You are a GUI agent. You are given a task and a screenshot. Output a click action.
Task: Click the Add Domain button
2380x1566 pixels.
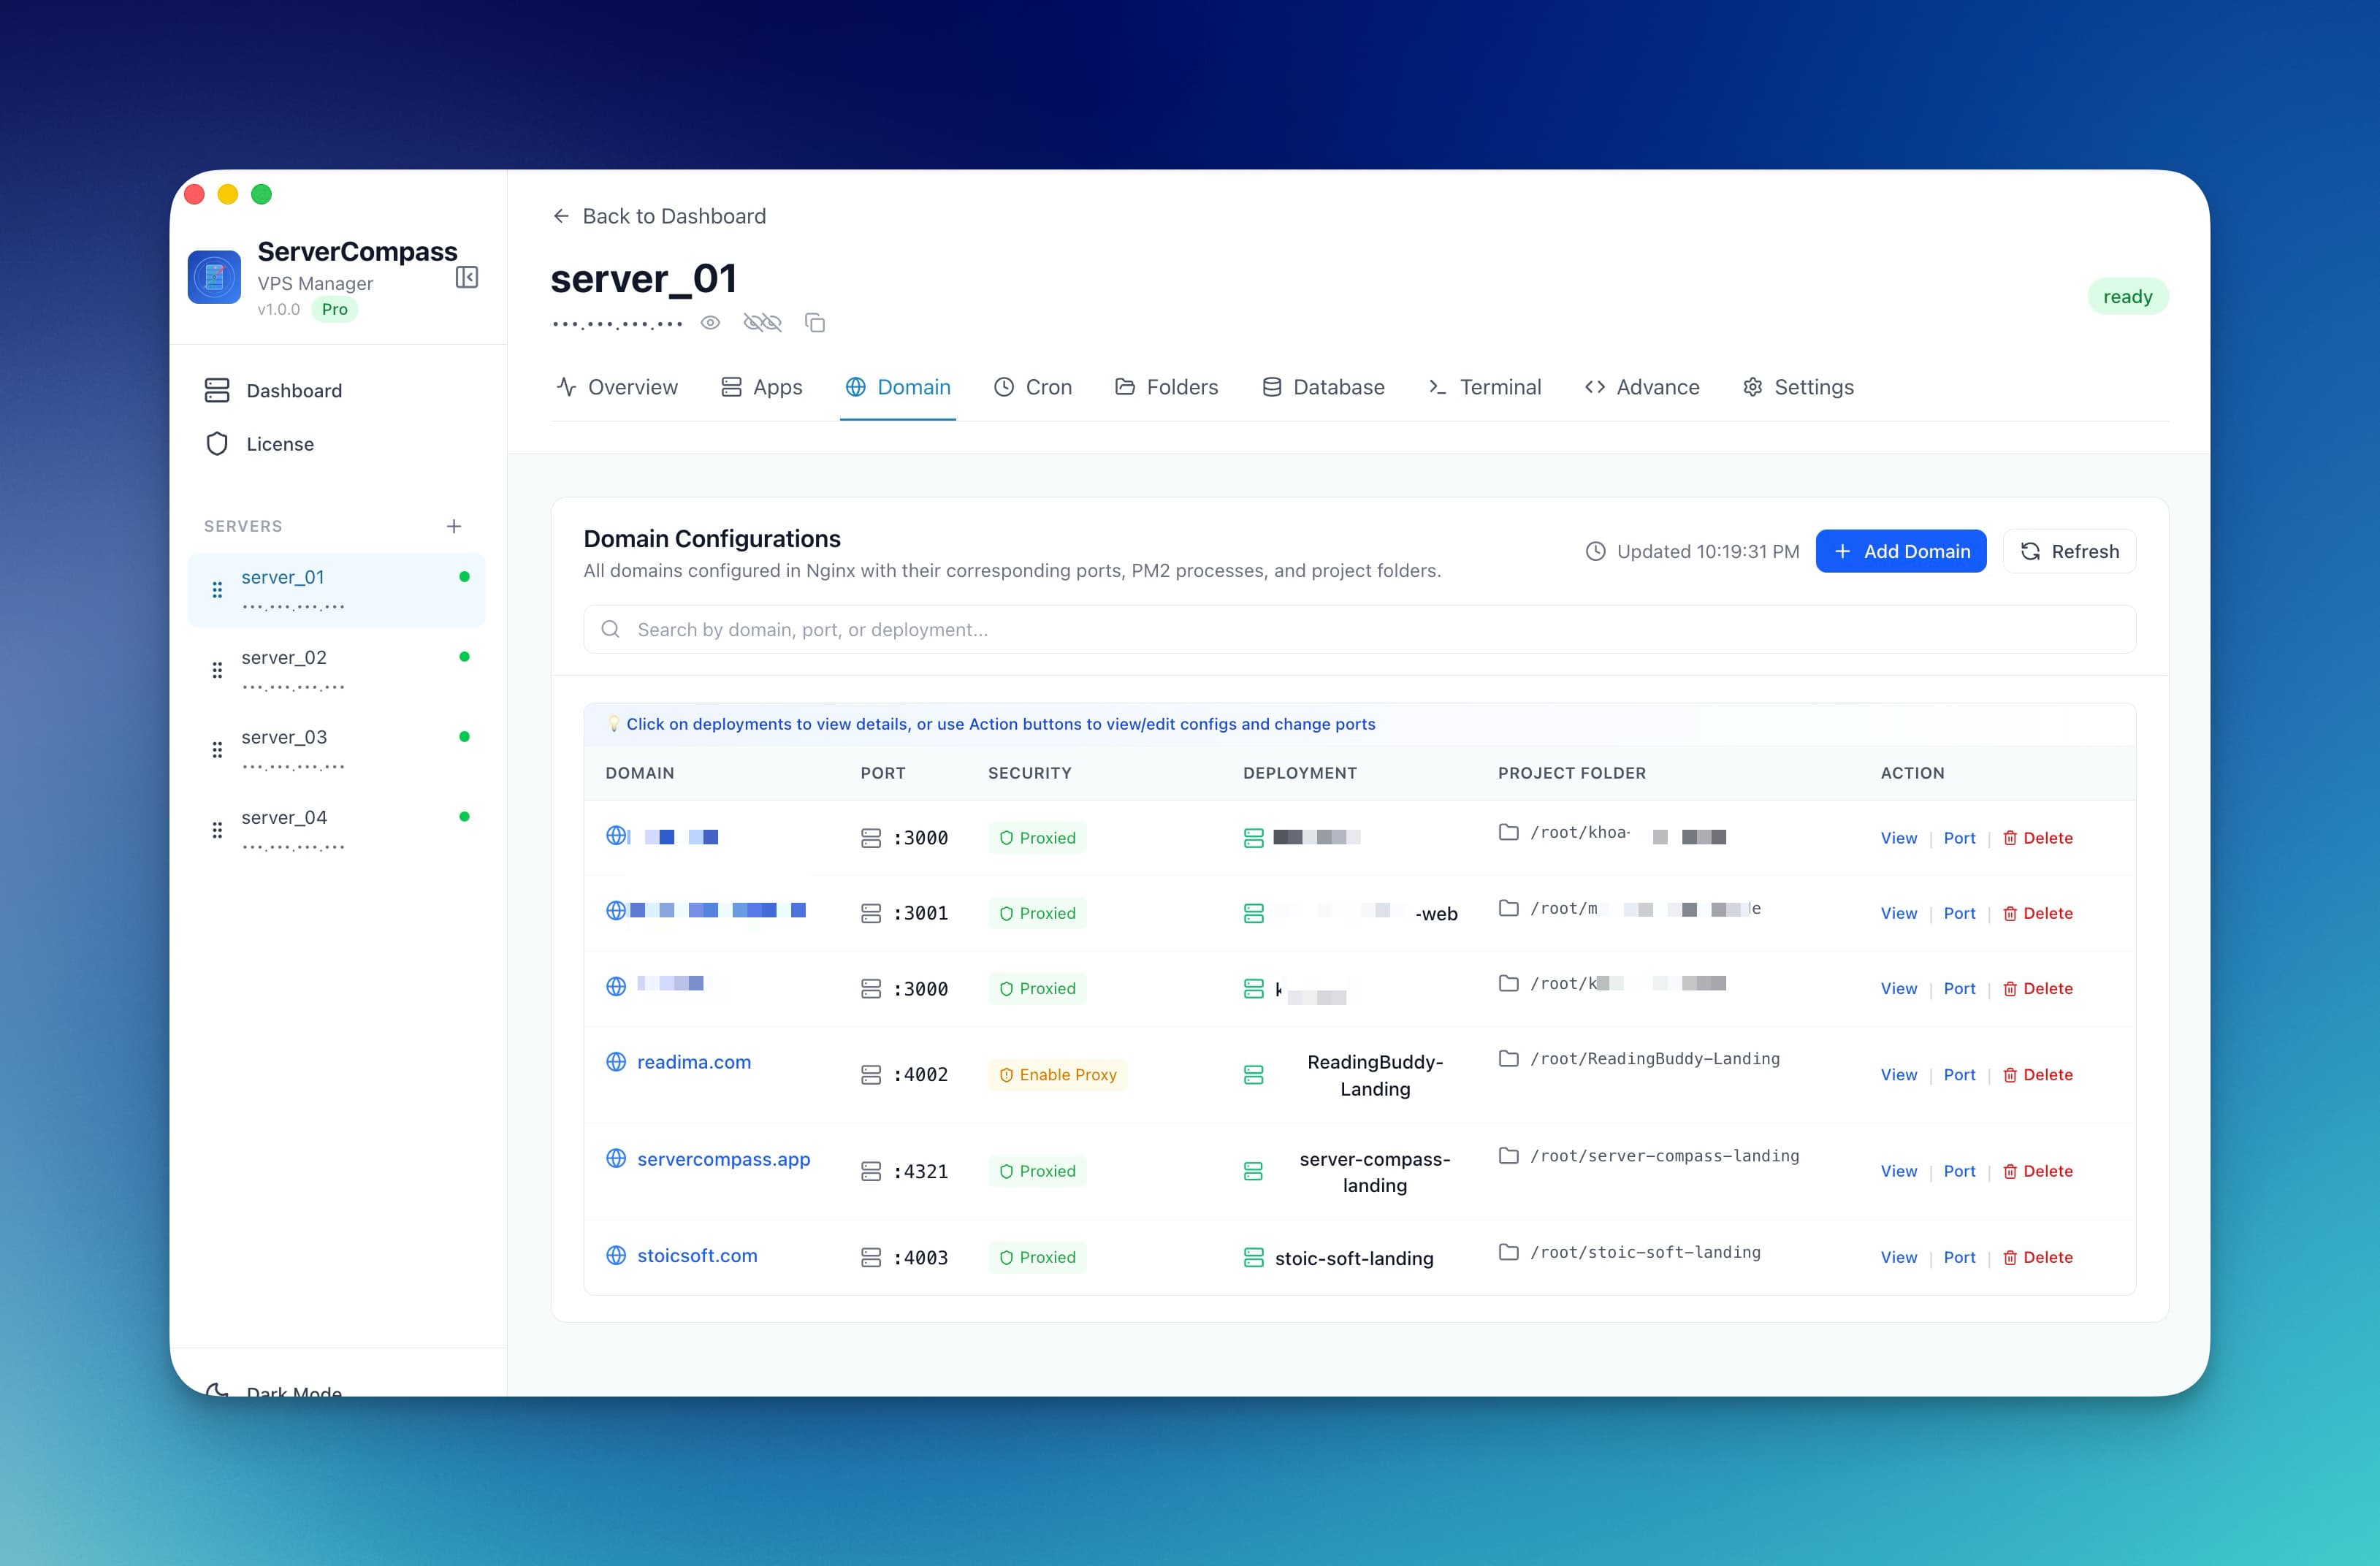pos(1899,551)
